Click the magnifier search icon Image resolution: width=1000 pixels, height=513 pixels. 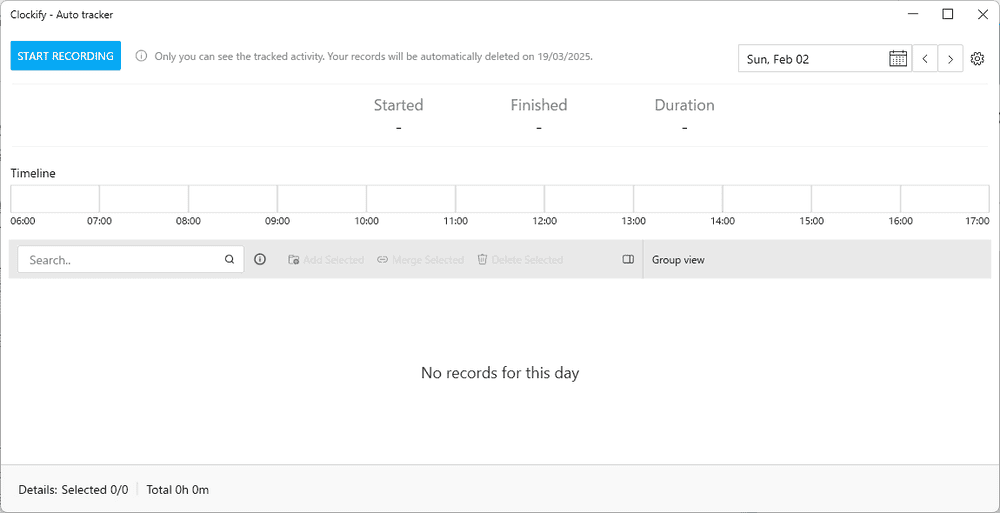pyautogui.click(x=230, y=260)
